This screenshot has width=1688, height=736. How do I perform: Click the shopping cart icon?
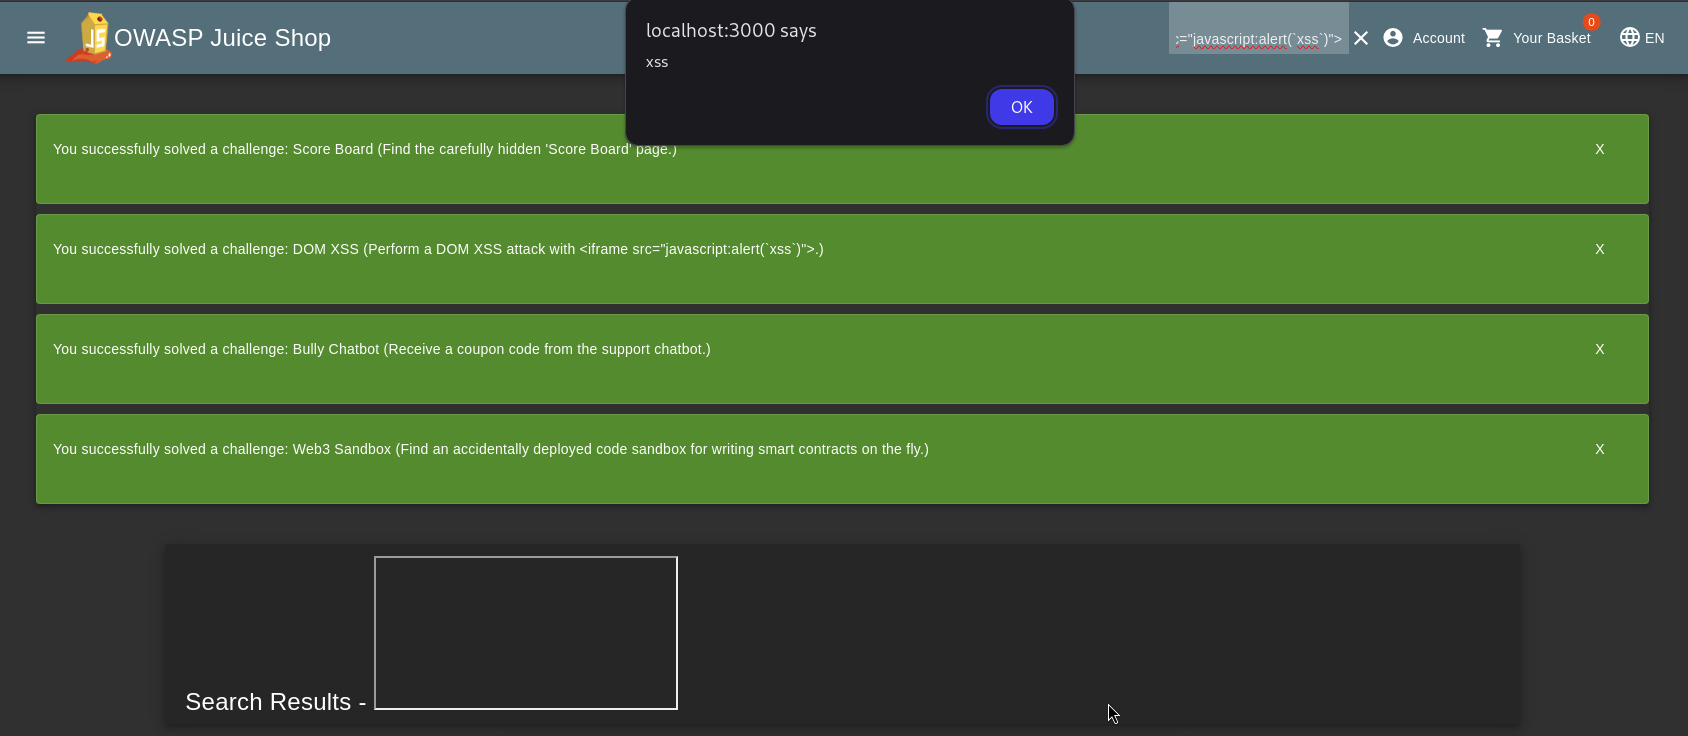pyautogui.click(x=1493, y=38)
